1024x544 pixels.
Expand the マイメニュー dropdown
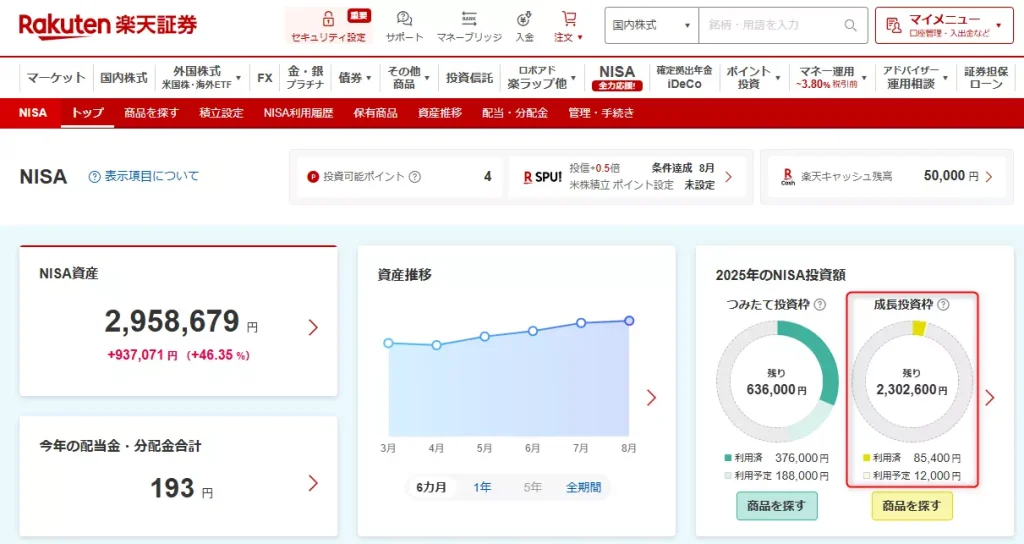pos(998,25)
